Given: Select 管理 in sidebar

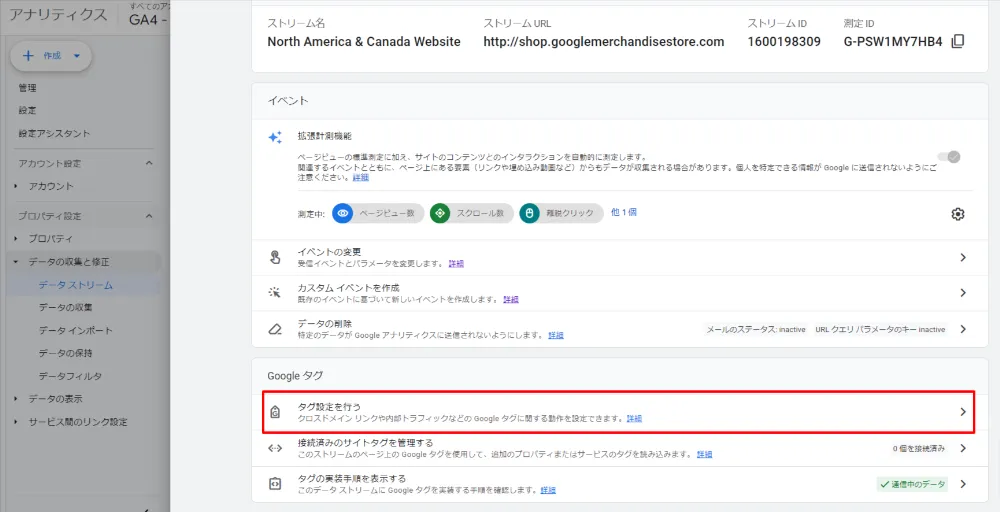Looking at the screenshot, I should point(27,88).
